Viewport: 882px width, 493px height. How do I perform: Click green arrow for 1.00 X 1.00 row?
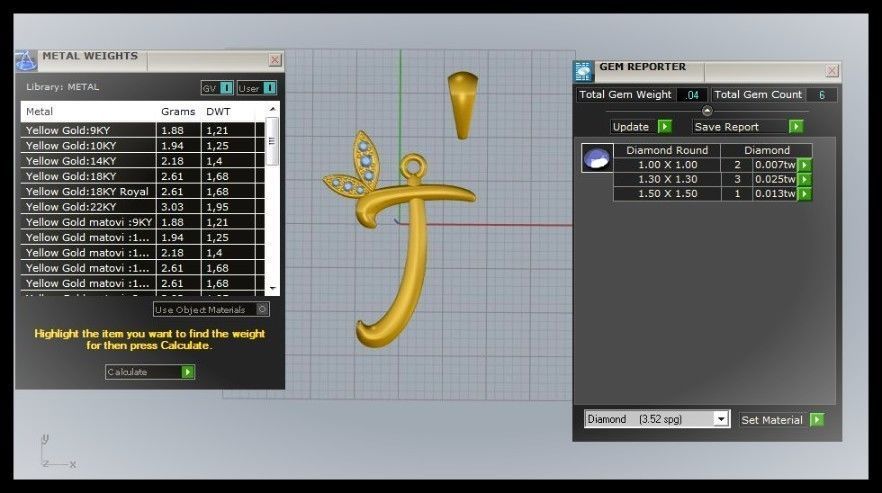[805, 165]
